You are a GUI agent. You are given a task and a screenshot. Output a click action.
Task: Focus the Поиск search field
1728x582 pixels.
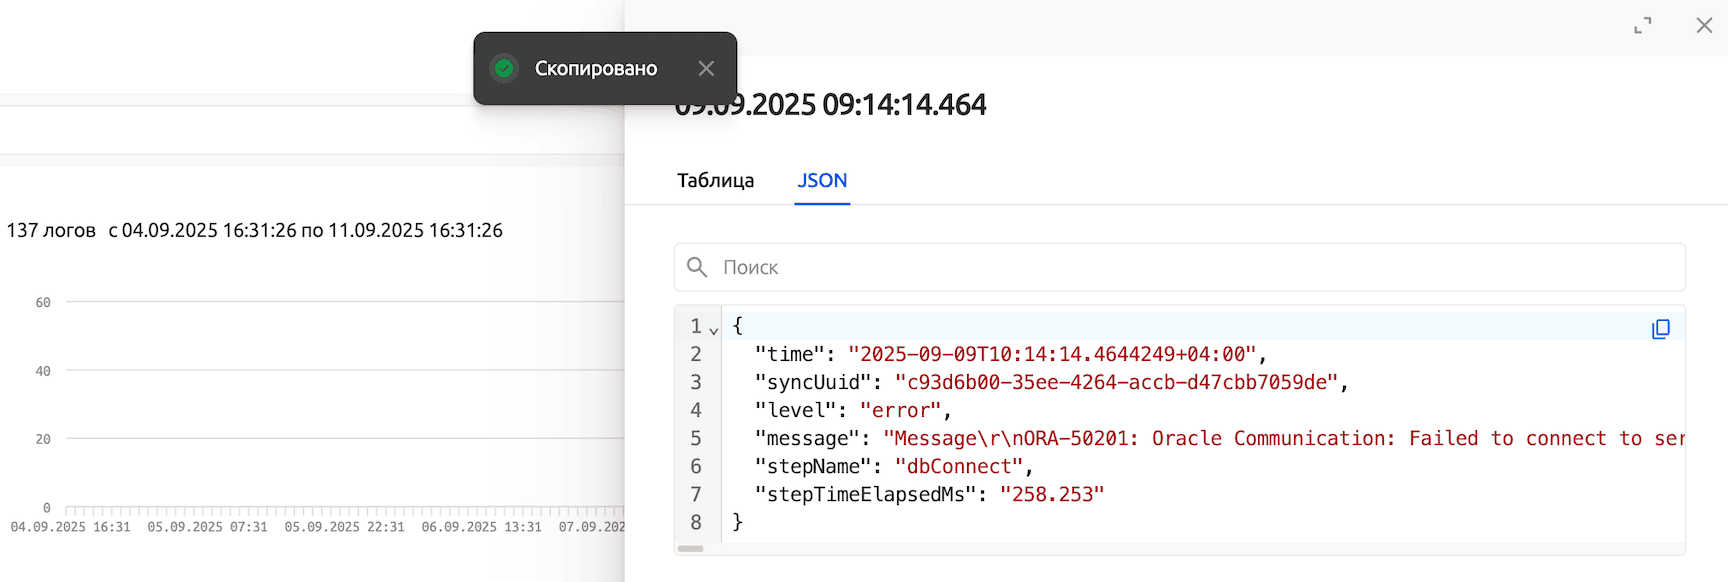point(1190,267)
